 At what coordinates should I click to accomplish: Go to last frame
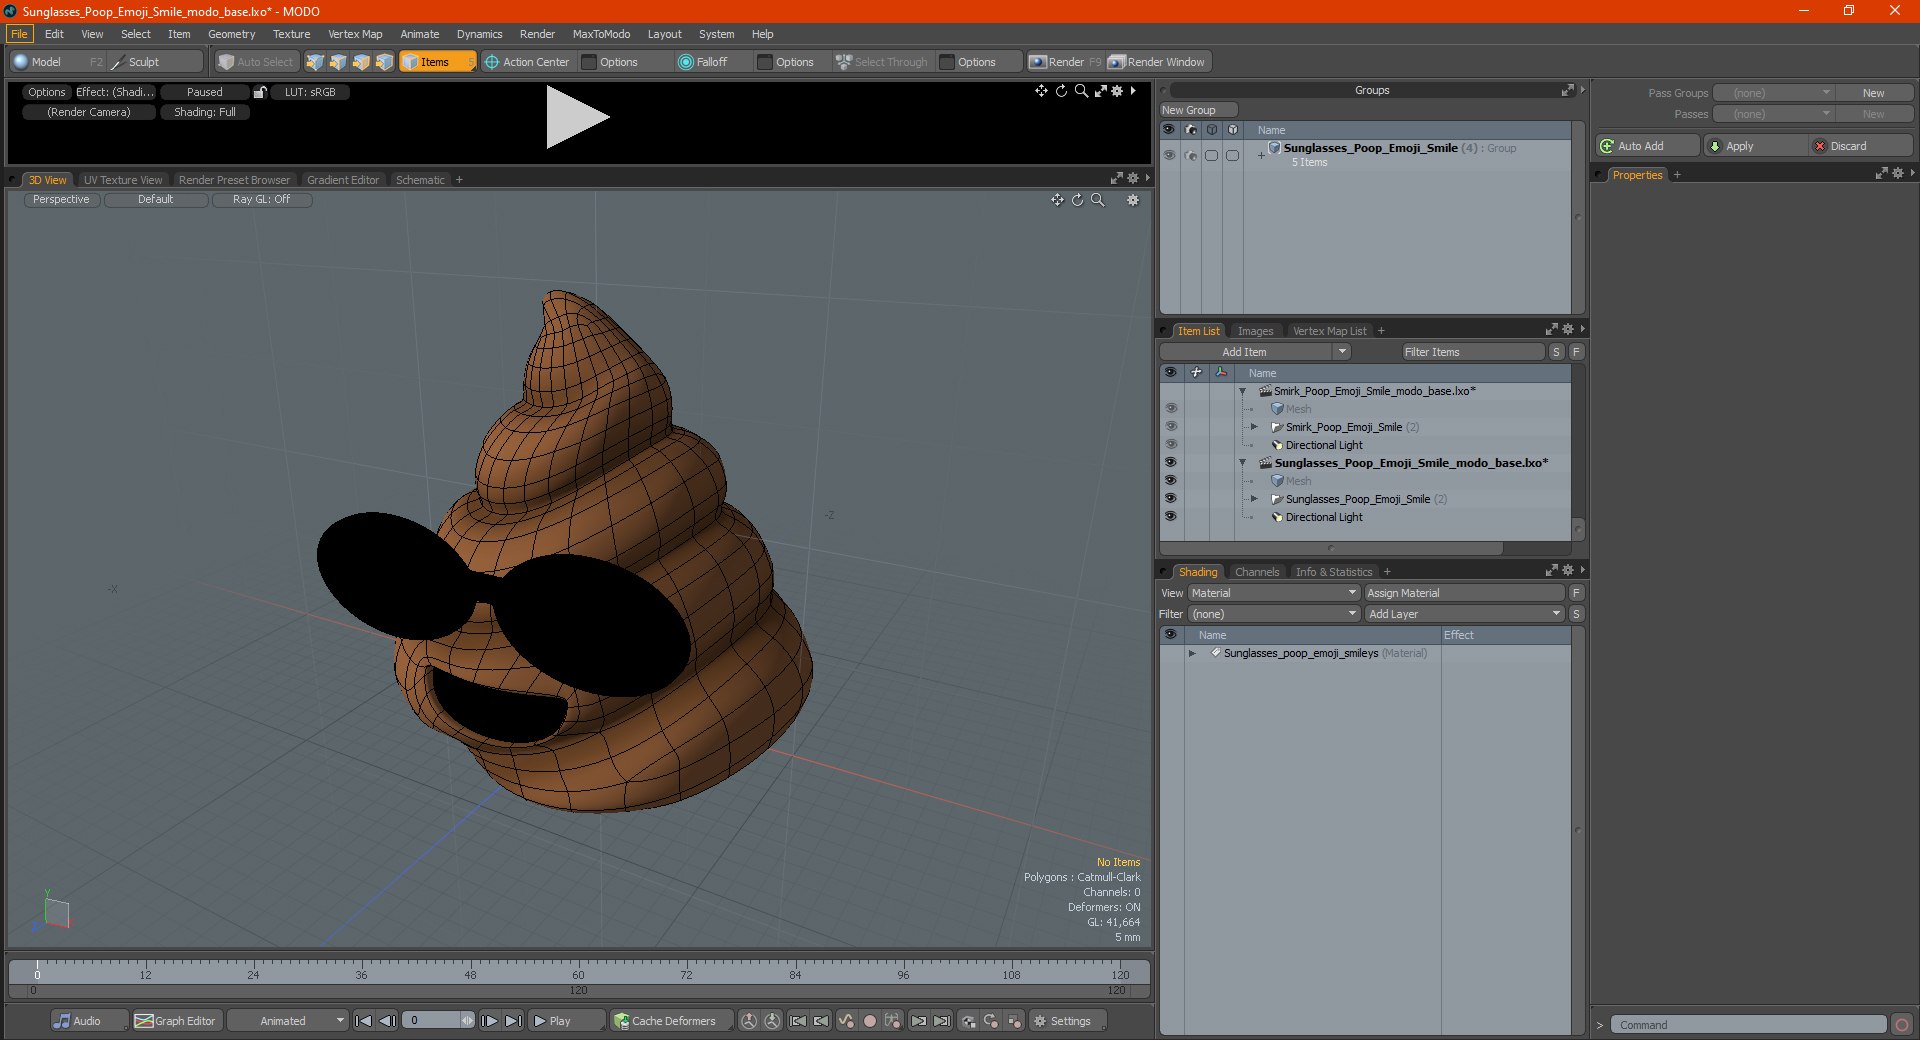click(513, 1021)
